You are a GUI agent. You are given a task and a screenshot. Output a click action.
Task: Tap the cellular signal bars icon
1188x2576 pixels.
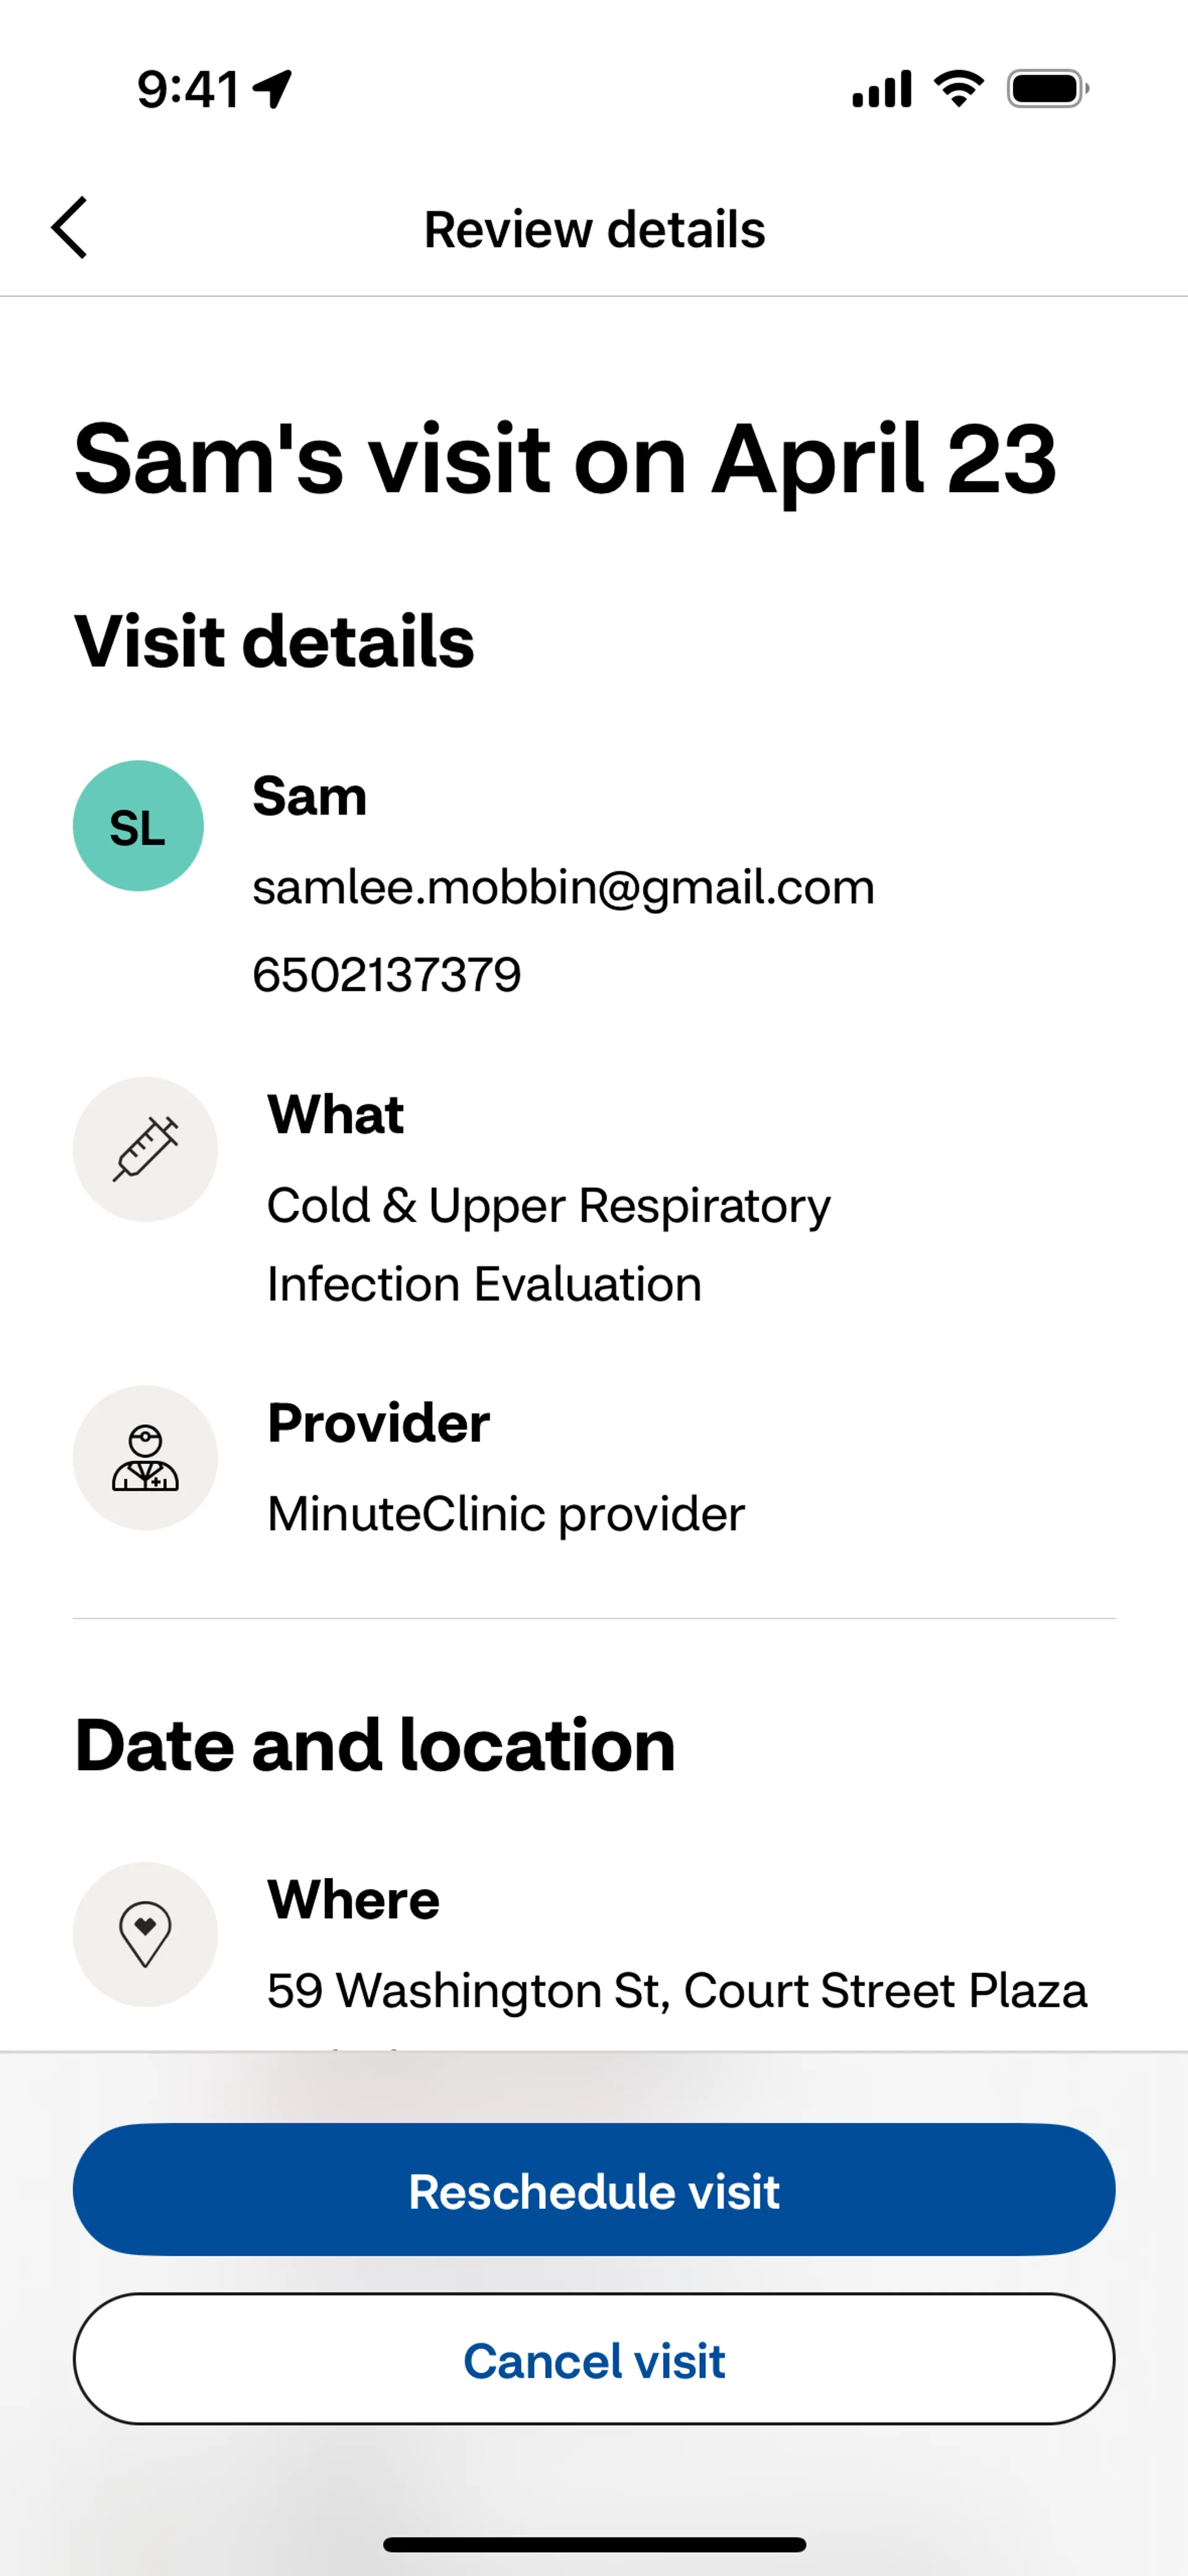(881, 89)
